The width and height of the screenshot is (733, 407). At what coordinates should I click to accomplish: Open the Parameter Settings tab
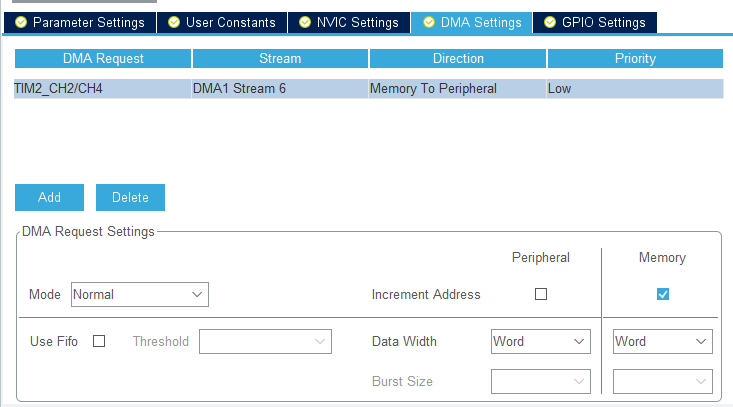coord(79,22)
